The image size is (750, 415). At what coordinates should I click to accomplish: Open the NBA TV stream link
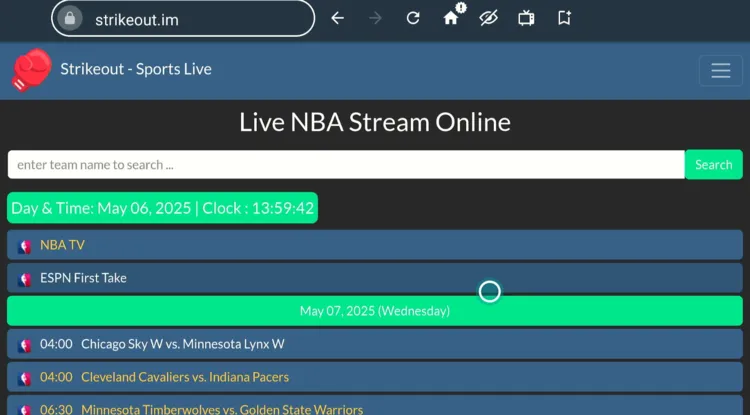click(x=375, y=245)
